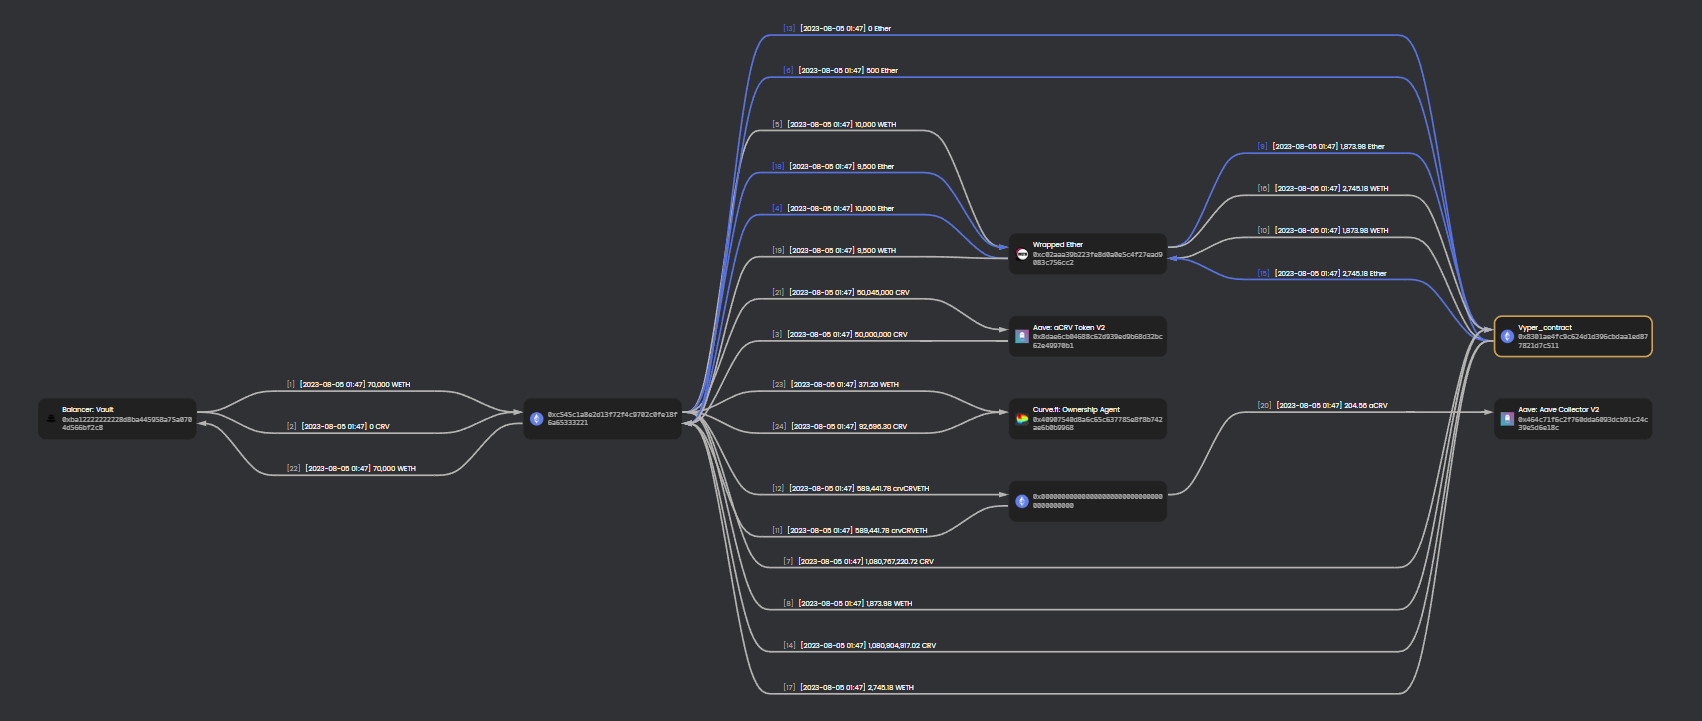Select edge label [5] 10,000 WETH
Viewport: 1702px width, 721px height.
pyautogui.click(x=834, y=125)
